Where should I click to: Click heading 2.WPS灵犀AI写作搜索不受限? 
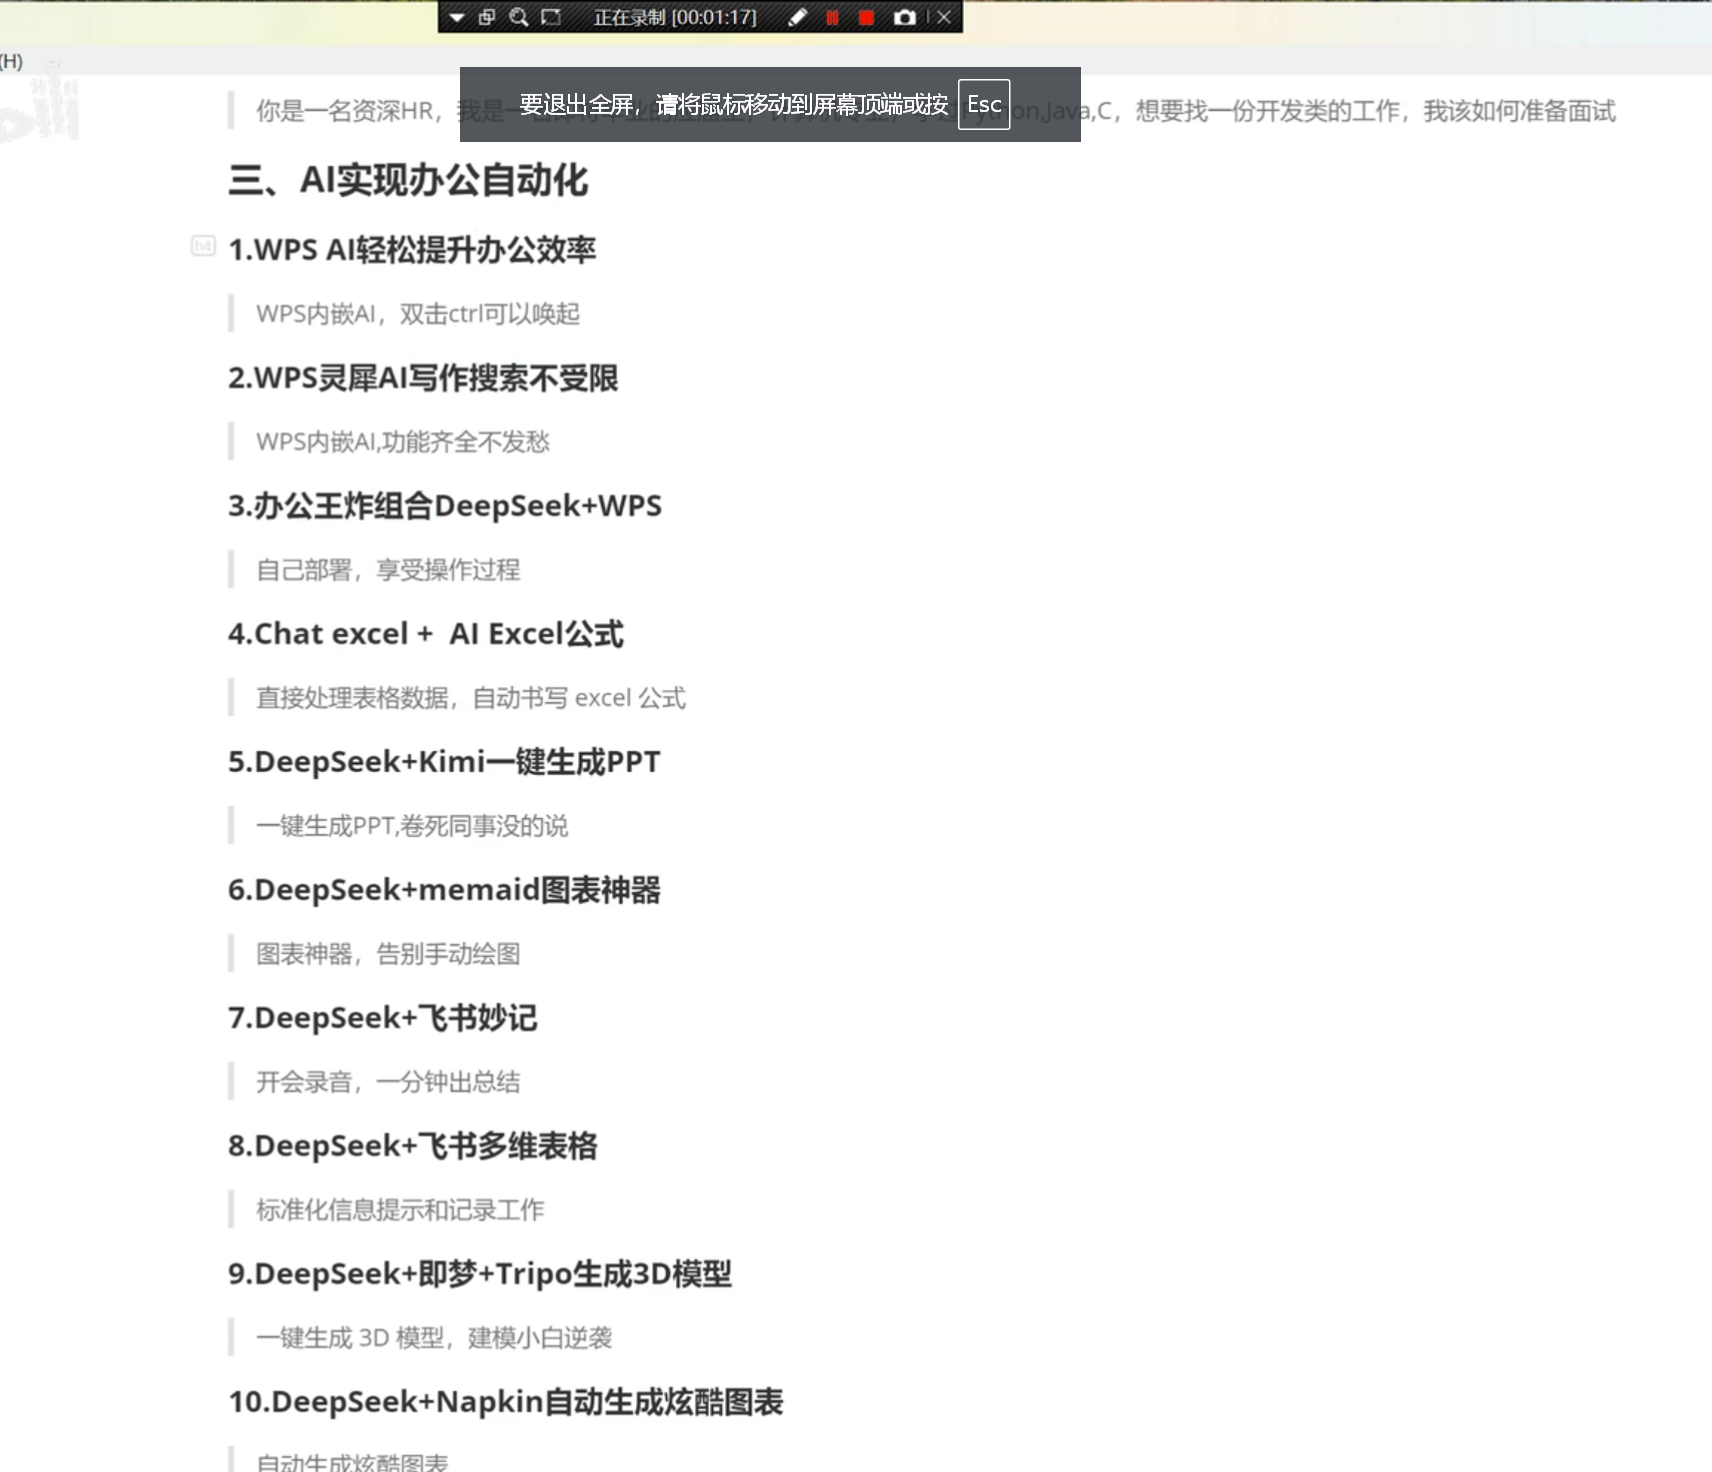click(x=423, y=378)
